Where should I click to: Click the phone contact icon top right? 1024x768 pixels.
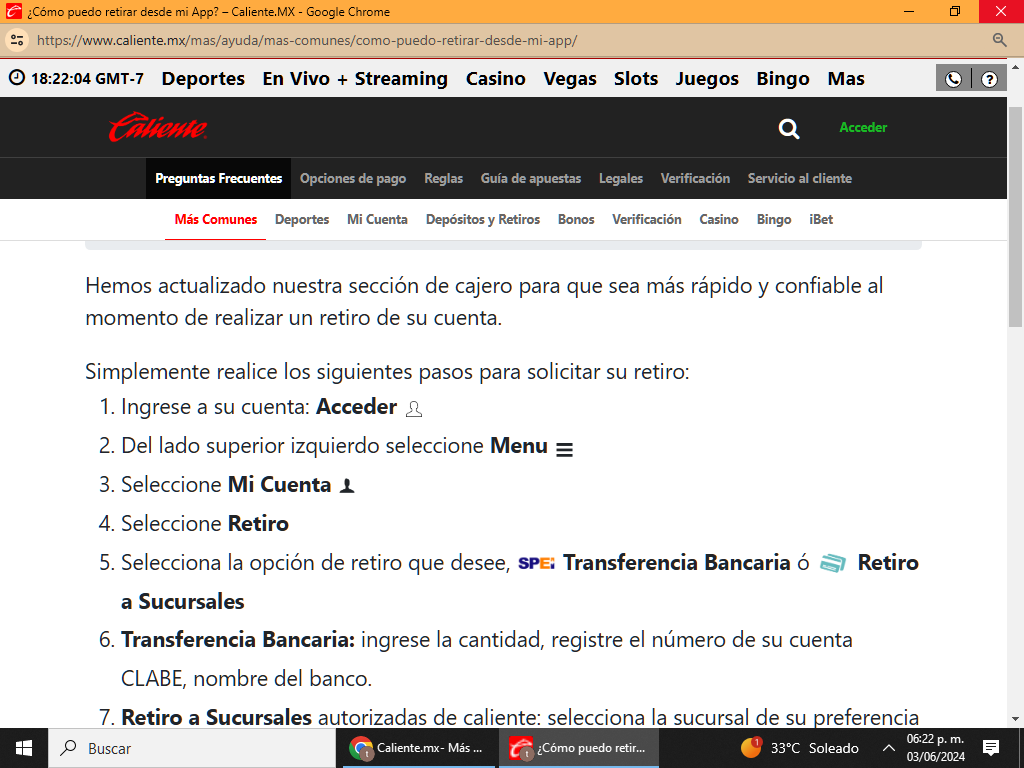[951, 78]
